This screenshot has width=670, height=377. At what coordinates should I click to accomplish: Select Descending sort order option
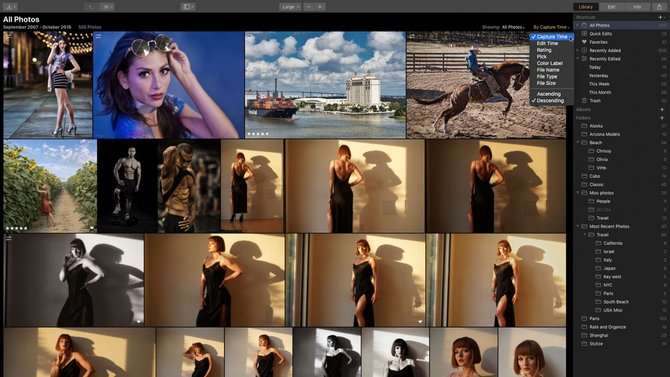(550, 101)
